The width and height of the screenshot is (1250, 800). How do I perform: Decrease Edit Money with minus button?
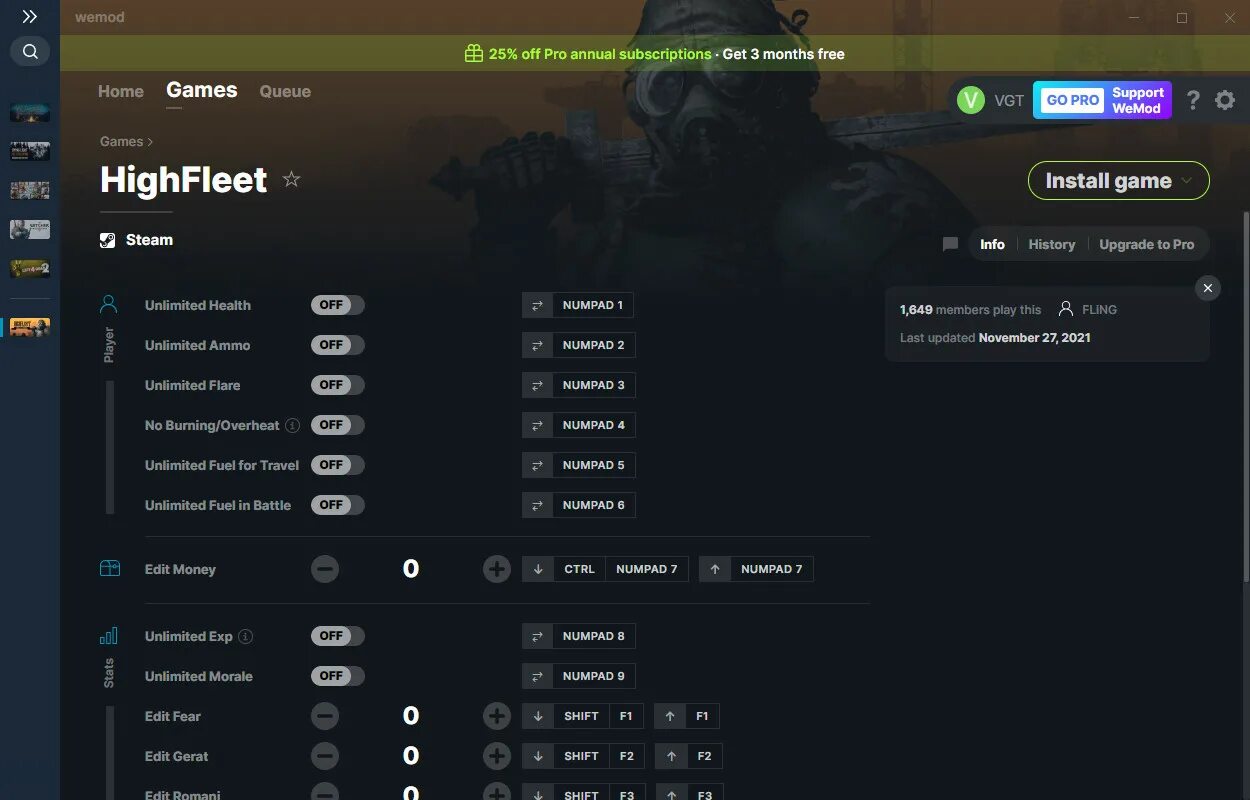pyautogui.click(x=324, y=569)
